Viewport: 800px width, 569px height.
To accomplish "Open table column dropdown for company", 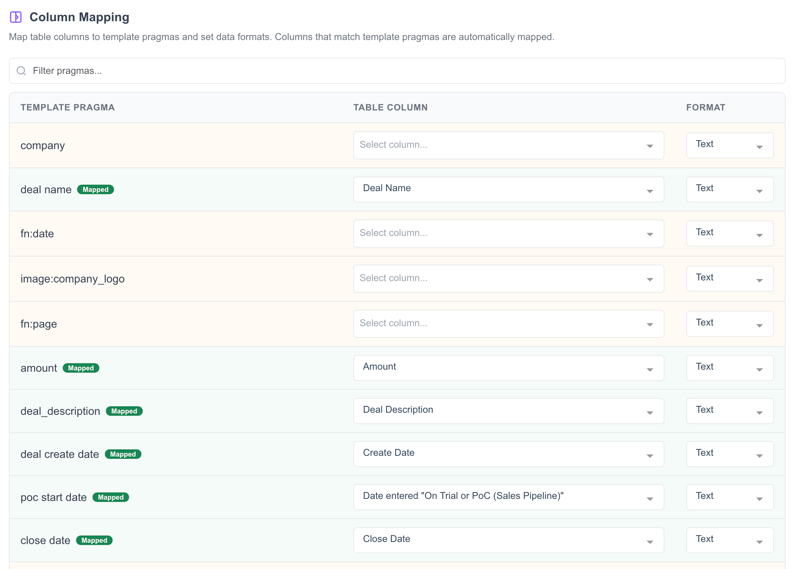I will [508, 145].
